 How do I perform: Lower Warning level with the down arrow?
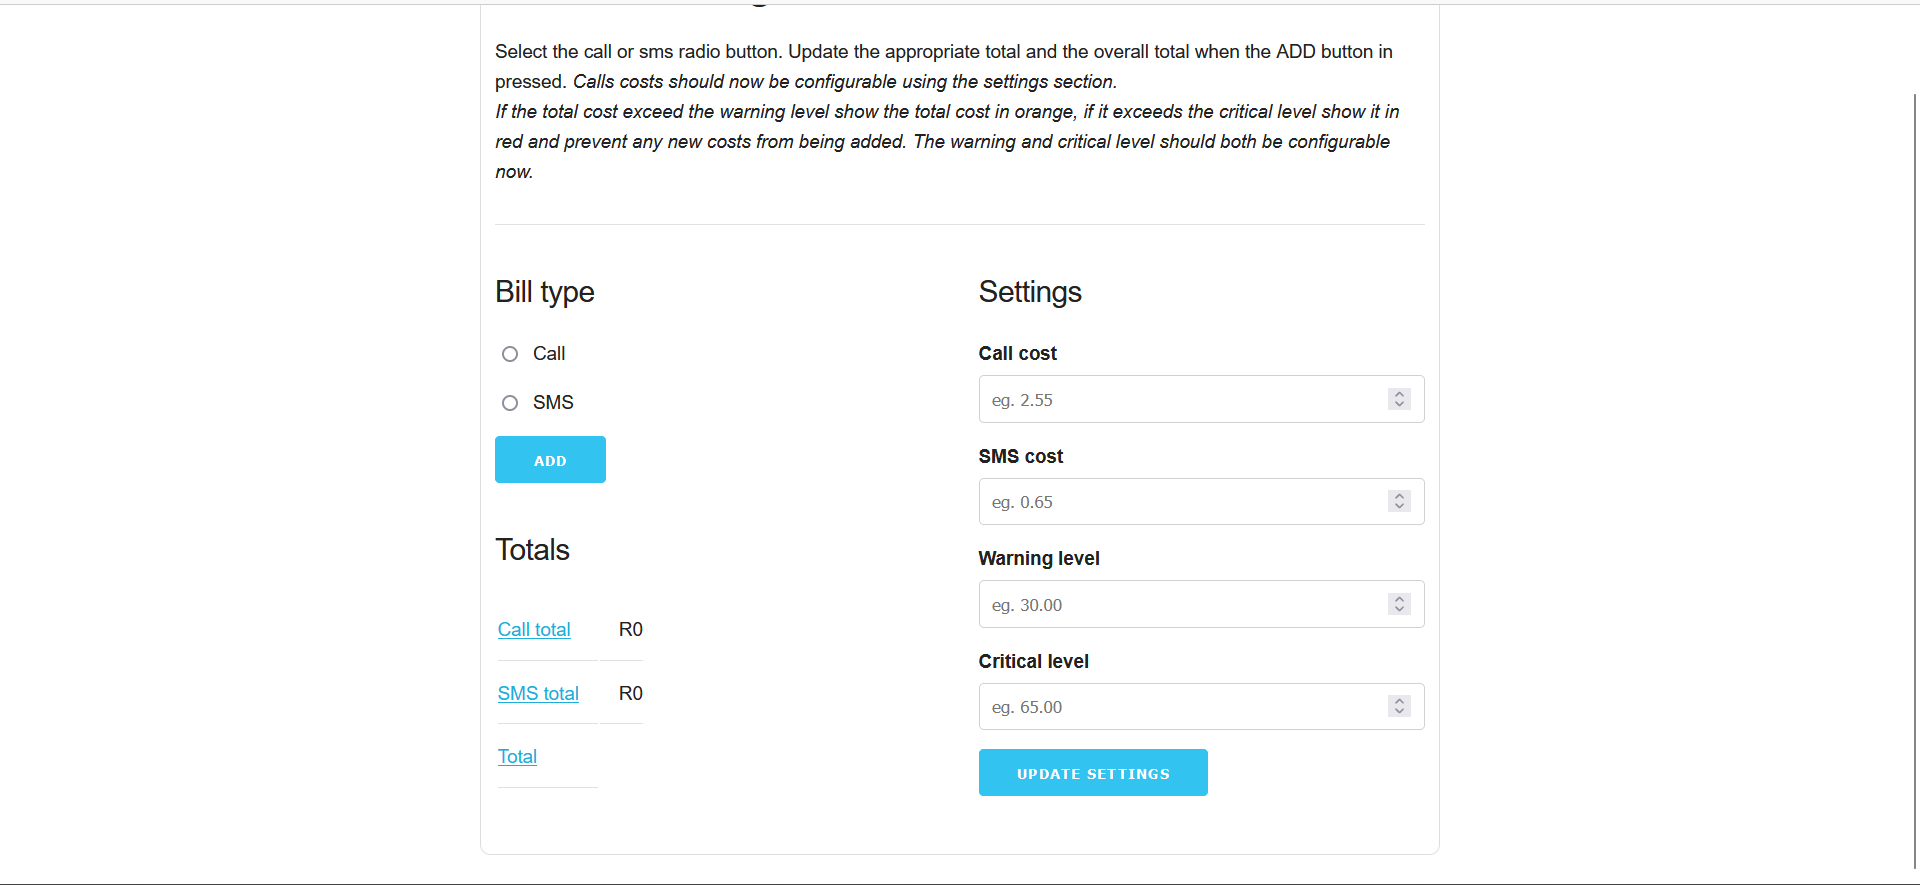1399,610
